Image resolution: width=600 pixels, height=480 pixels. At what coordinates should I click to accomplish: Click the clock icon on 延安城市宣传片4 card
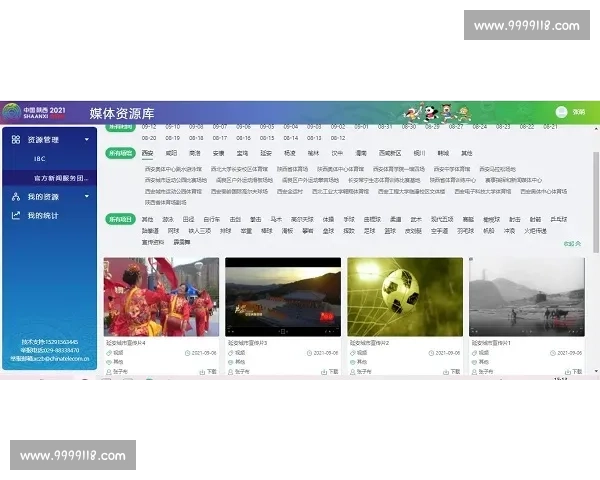188,353
